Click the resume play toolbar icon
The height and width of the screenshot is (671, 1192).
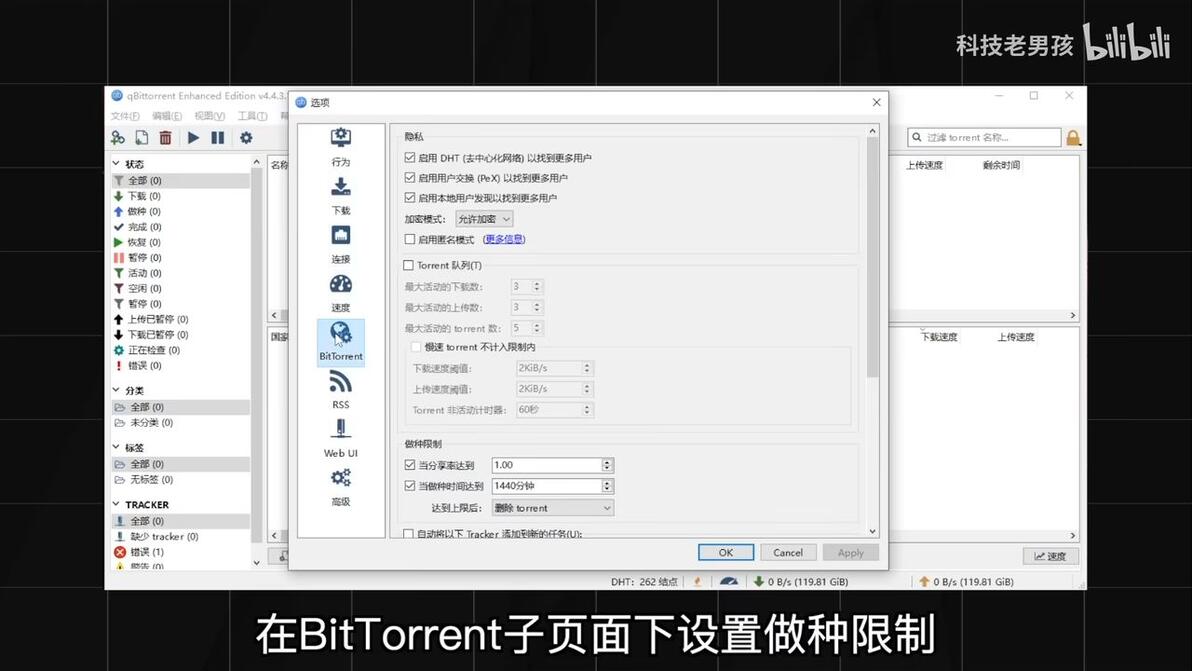click(194, 138)
